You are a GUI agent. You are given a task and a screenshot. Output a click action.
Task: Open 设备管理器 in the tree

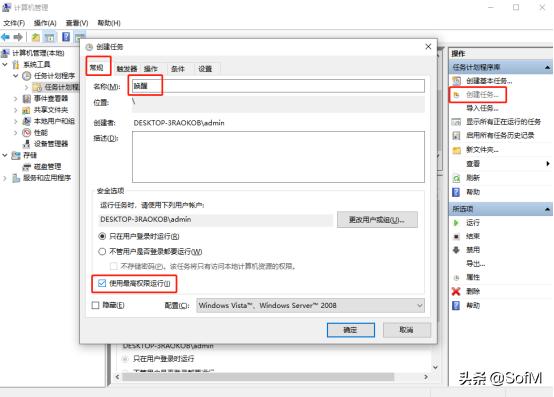[x=51, y=144]
